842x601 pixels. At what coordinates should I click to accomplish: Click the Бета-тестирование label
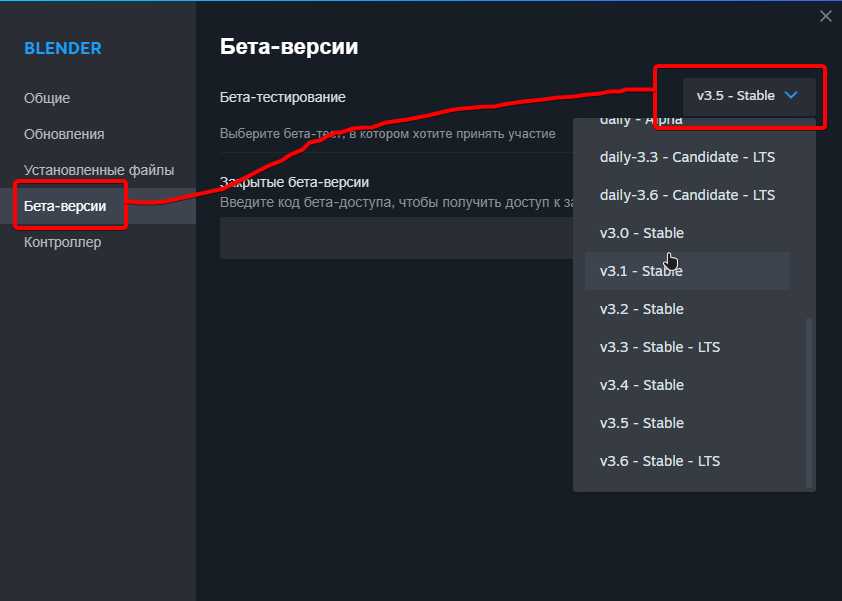click(282, 97)
